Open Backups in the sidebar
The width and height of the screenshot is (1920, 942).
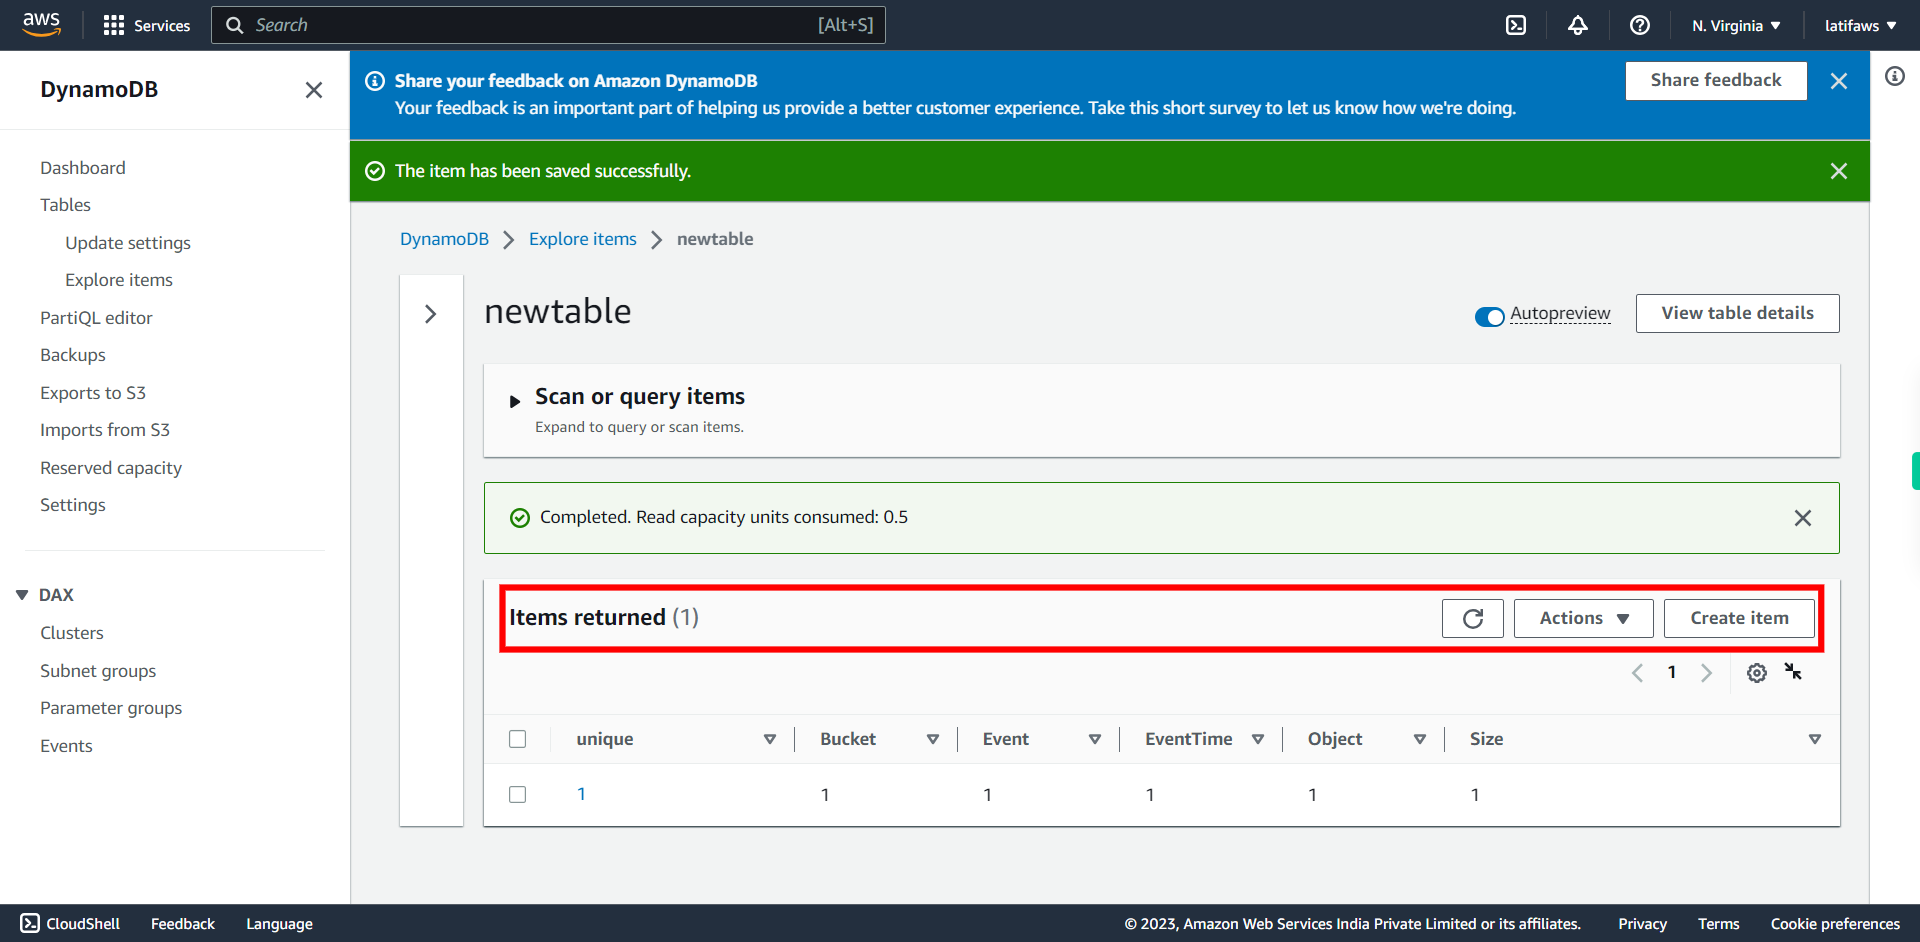coord(73,355)
